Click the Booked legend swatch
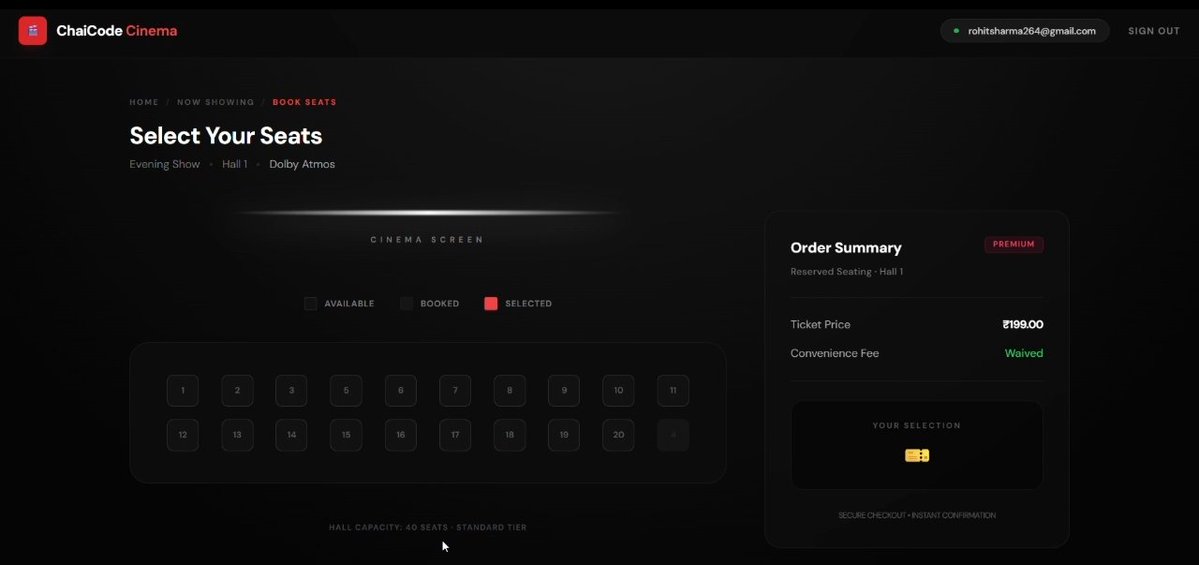 407,304
